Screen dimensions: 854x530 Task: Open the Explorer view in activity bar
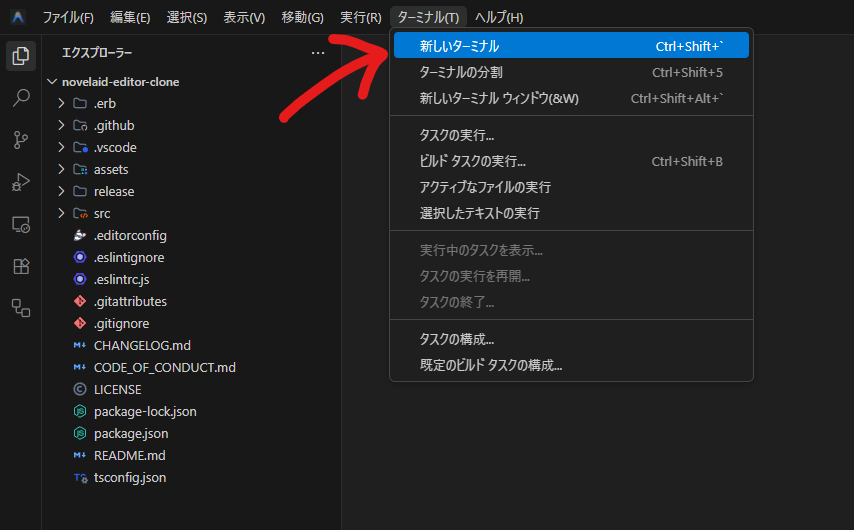click(20, 56)
